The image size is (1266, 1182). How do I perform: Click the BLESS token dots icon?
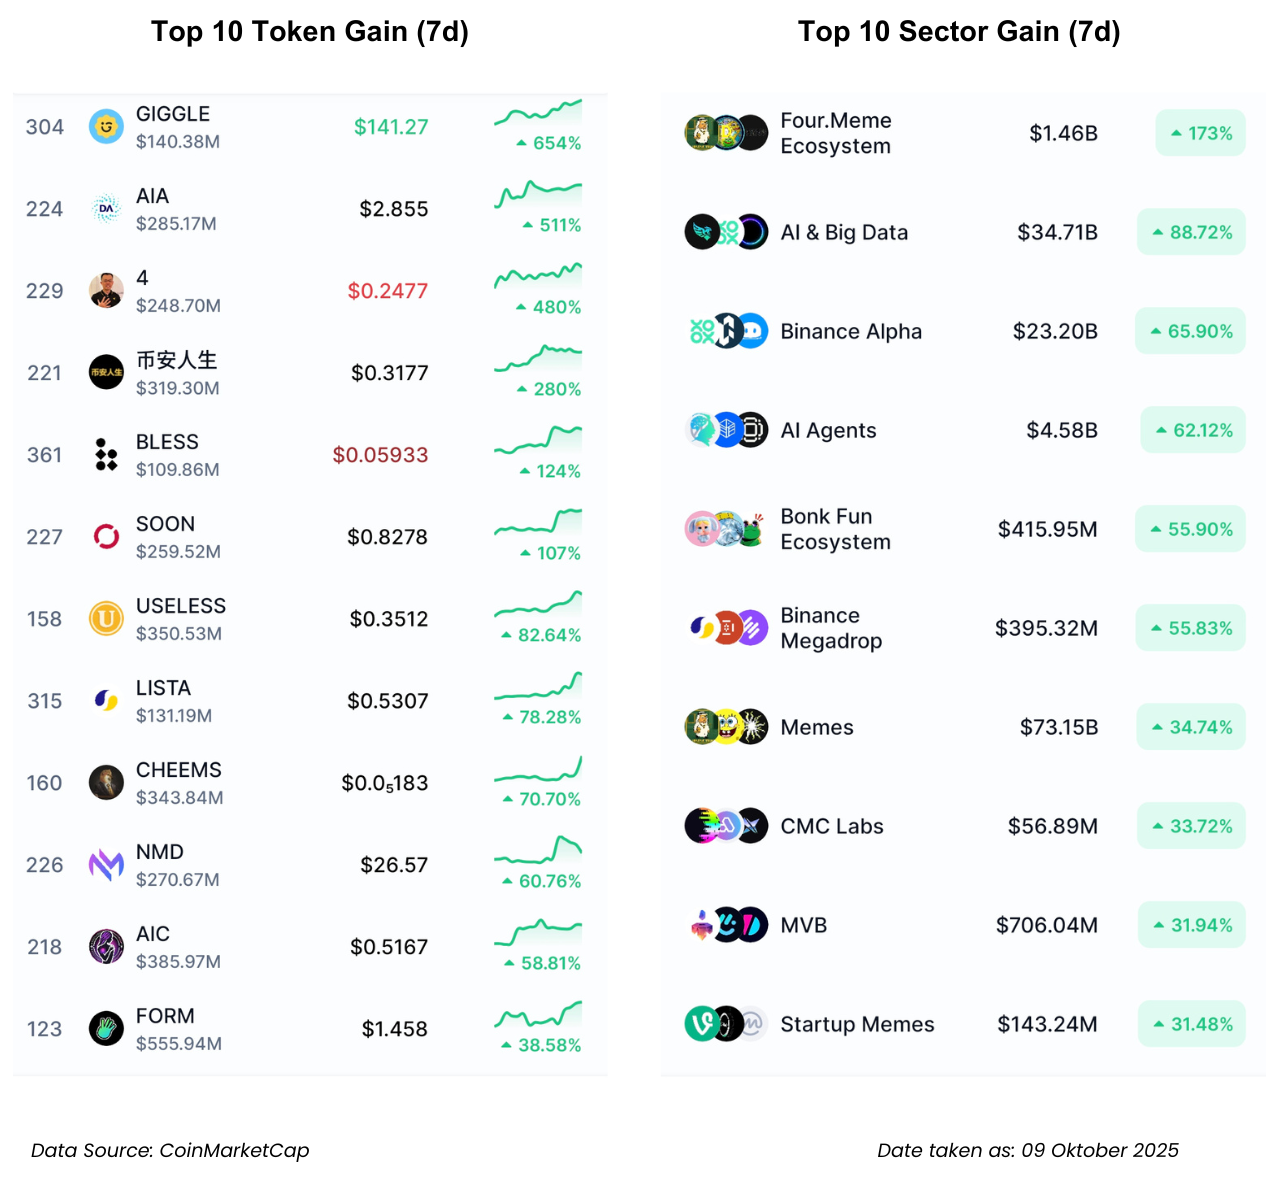[x=106, y=455]
